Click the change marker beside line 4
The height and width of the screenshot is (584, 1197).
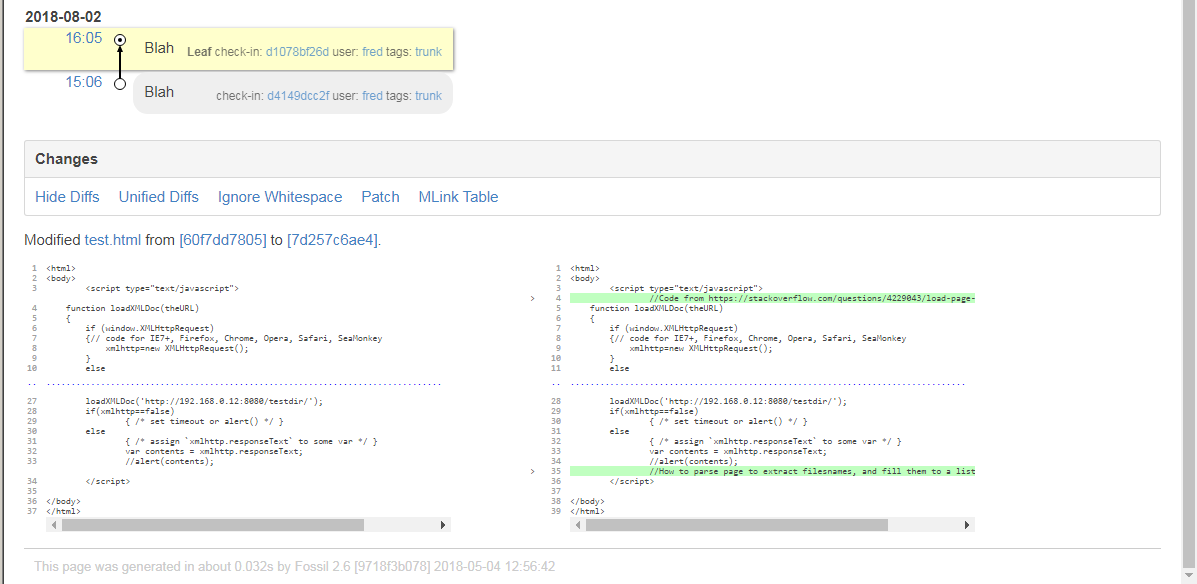[x=533, y=298]
